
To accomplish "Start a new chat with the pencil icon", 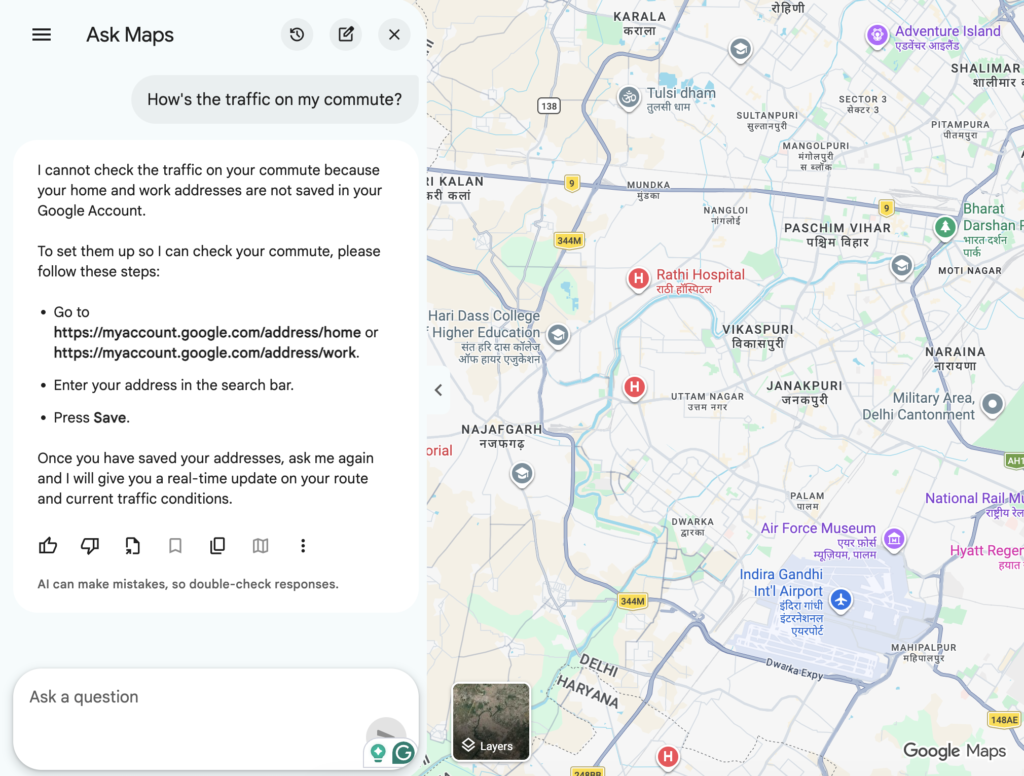I will pos(345,35).
